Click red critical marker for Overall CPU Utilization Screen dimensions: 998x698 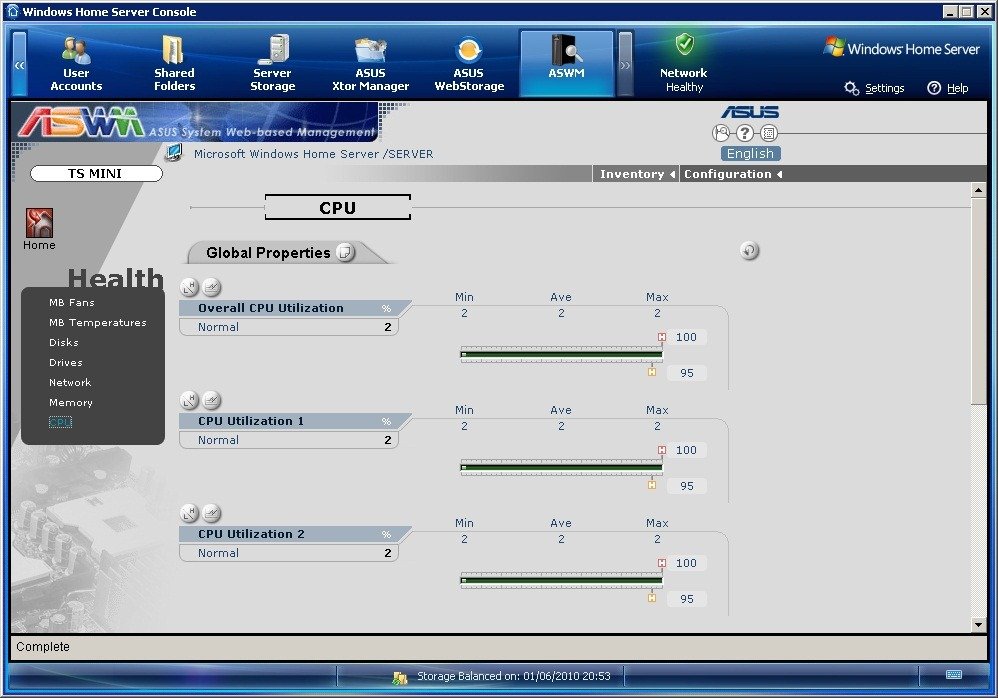coord(662,337)
